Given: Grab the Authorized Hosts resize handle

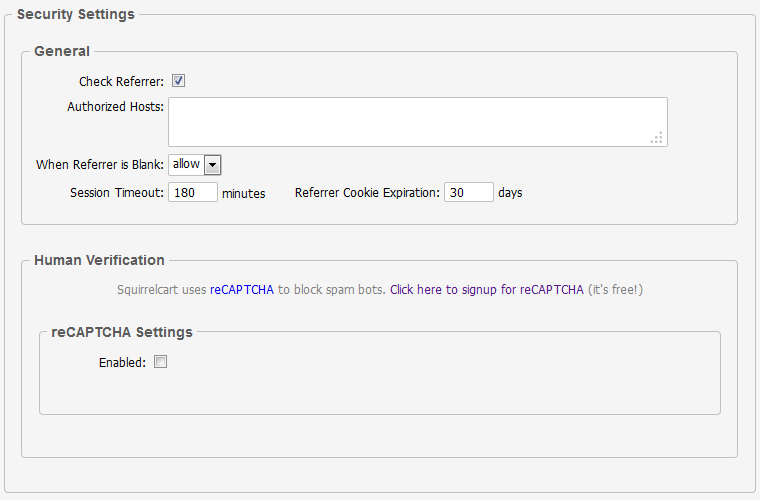Looking at the screenshot, I should click(x=657, y=138).
